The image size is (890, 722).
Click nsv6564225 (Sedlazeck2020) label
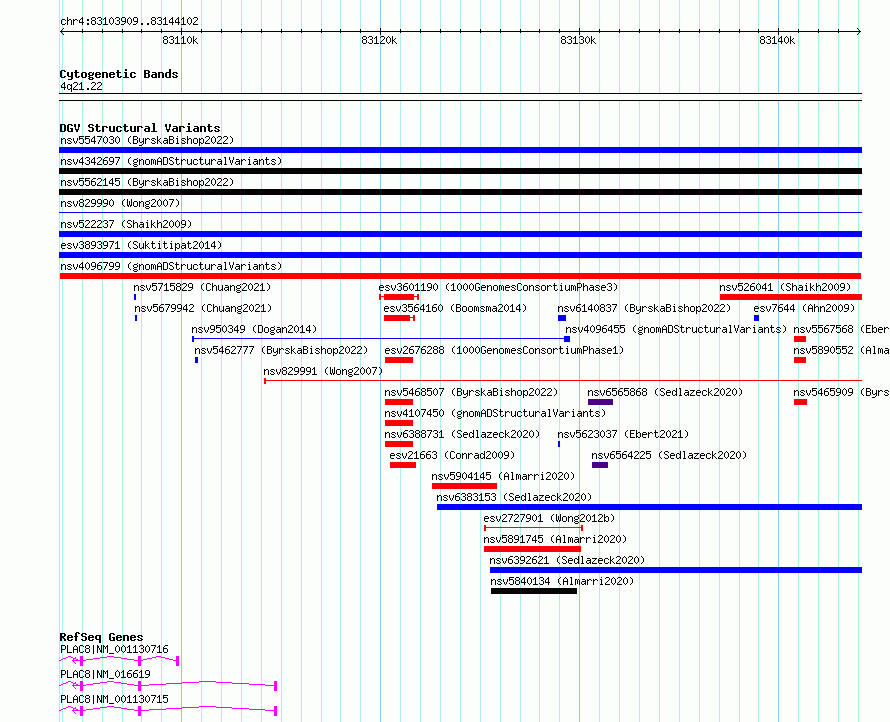pos(670,455)
